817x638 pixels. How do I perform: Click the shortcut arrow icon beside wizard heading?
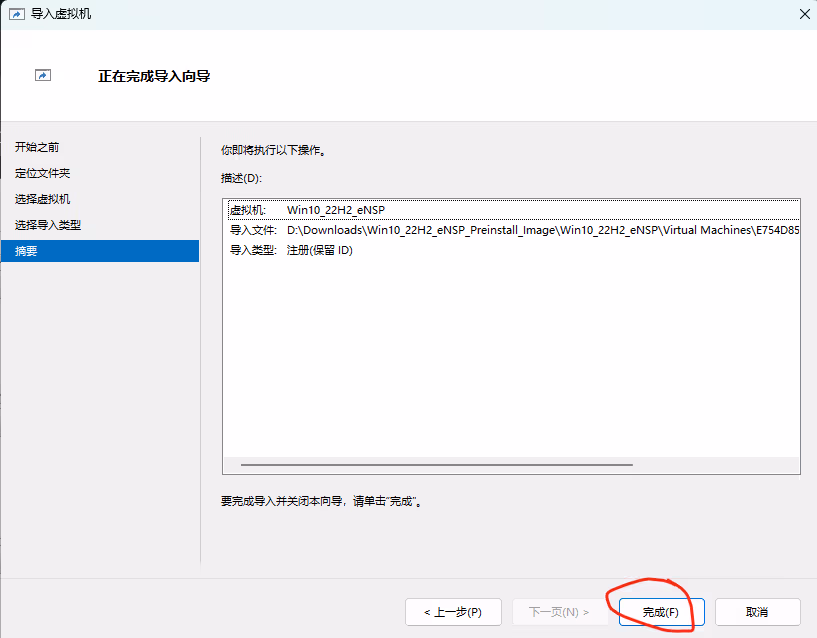(43, 75)
